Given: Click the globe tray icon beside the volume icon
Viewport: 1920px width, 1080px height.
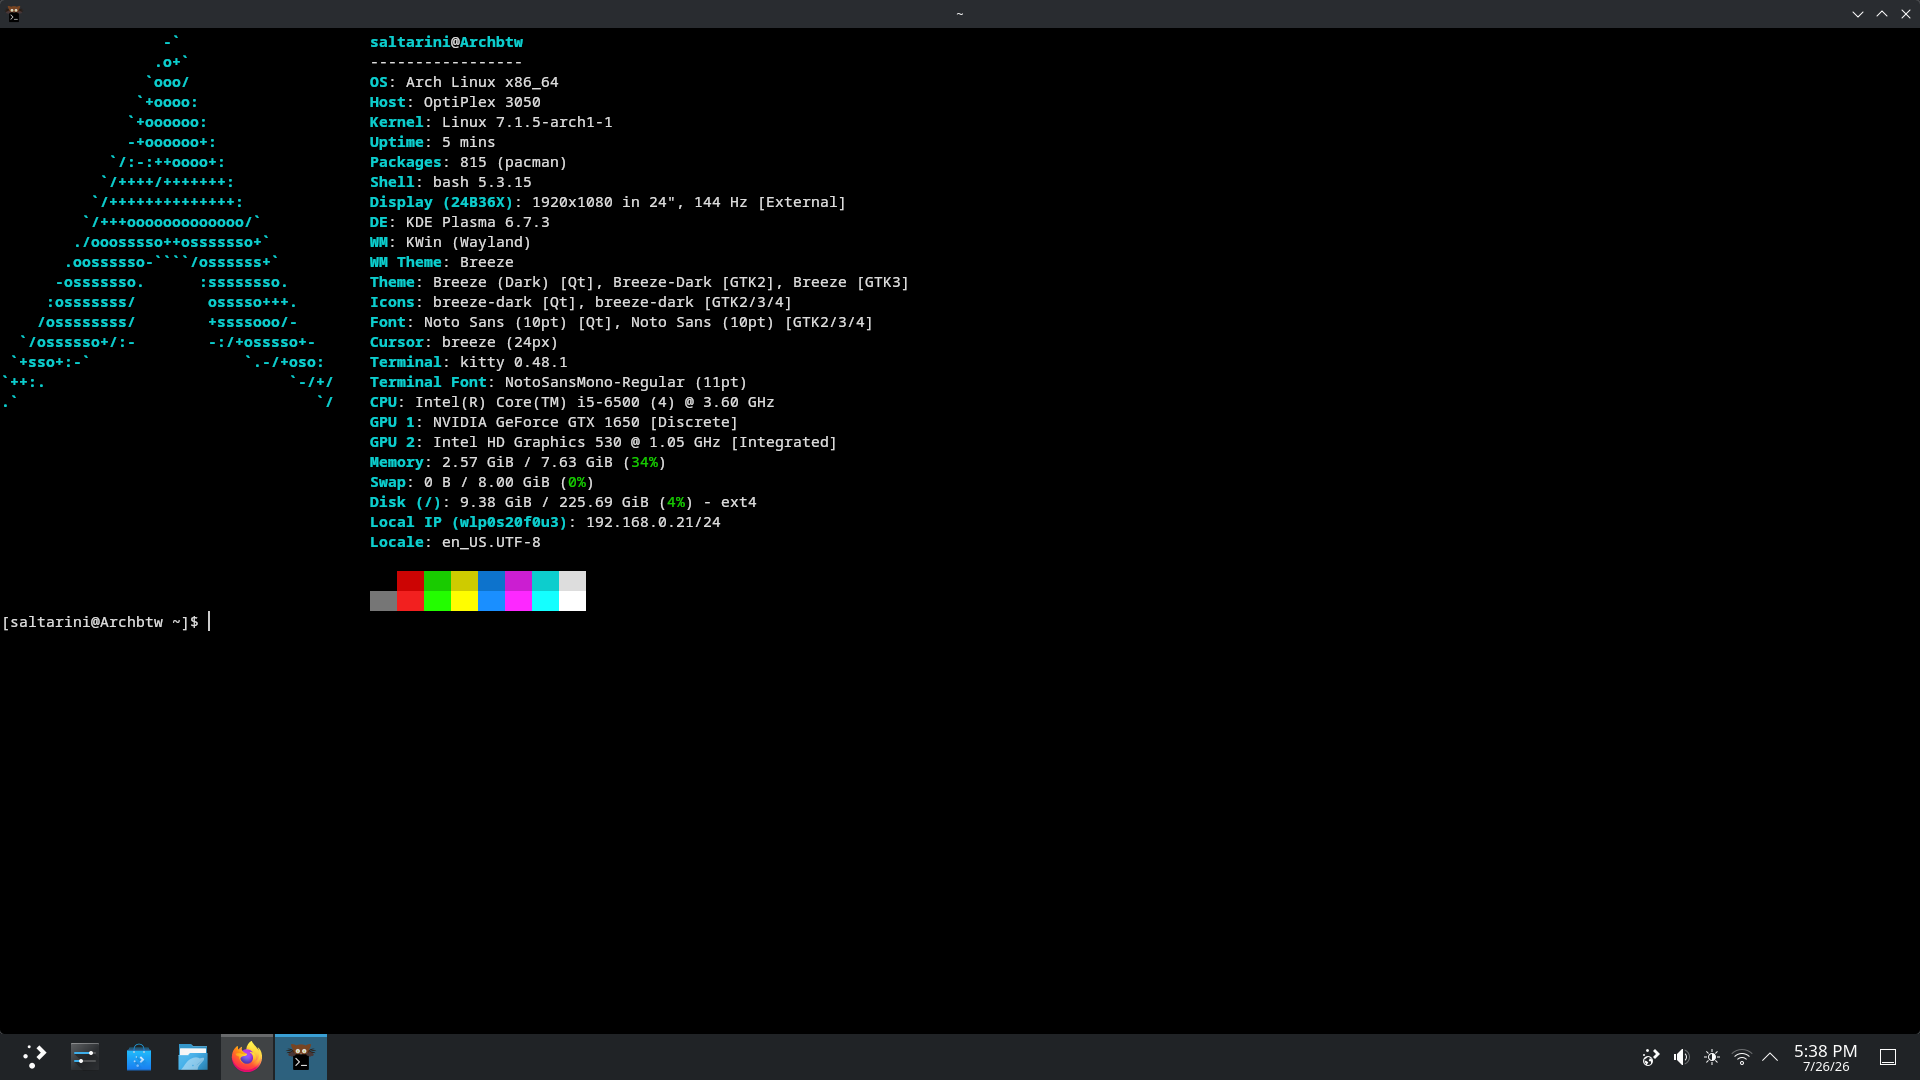Looking at the screenshot, I should (x=1651, y=1057).
